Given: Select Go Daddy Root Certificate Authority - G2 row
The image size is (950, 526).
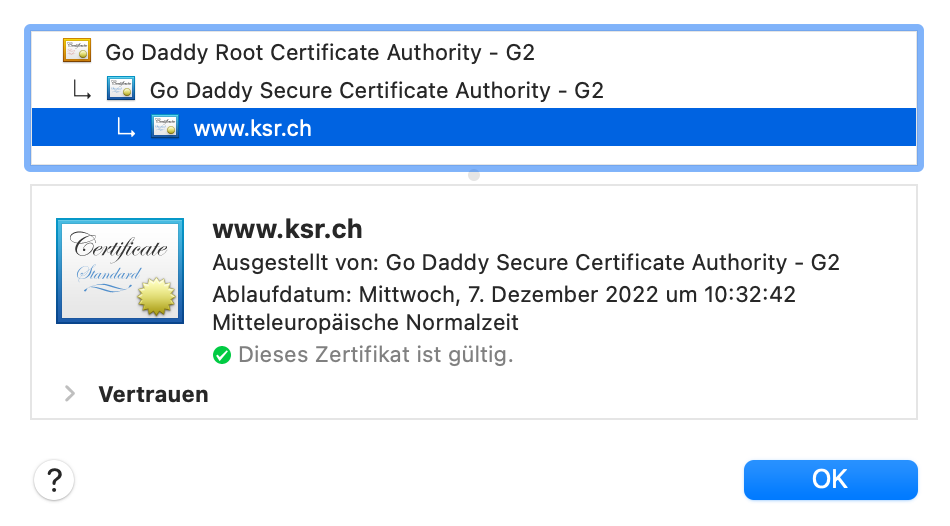Looking at the screenshot, I should click(326, 52).
